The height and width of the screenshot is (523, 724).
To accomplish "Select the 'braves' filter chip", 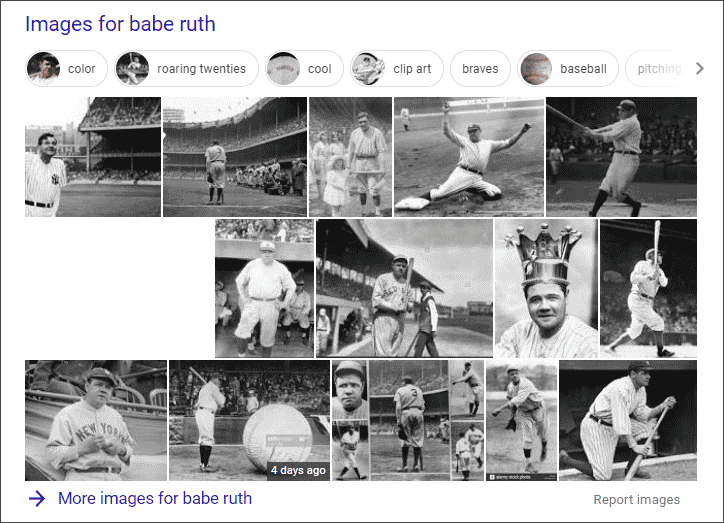I will (480, 68).
